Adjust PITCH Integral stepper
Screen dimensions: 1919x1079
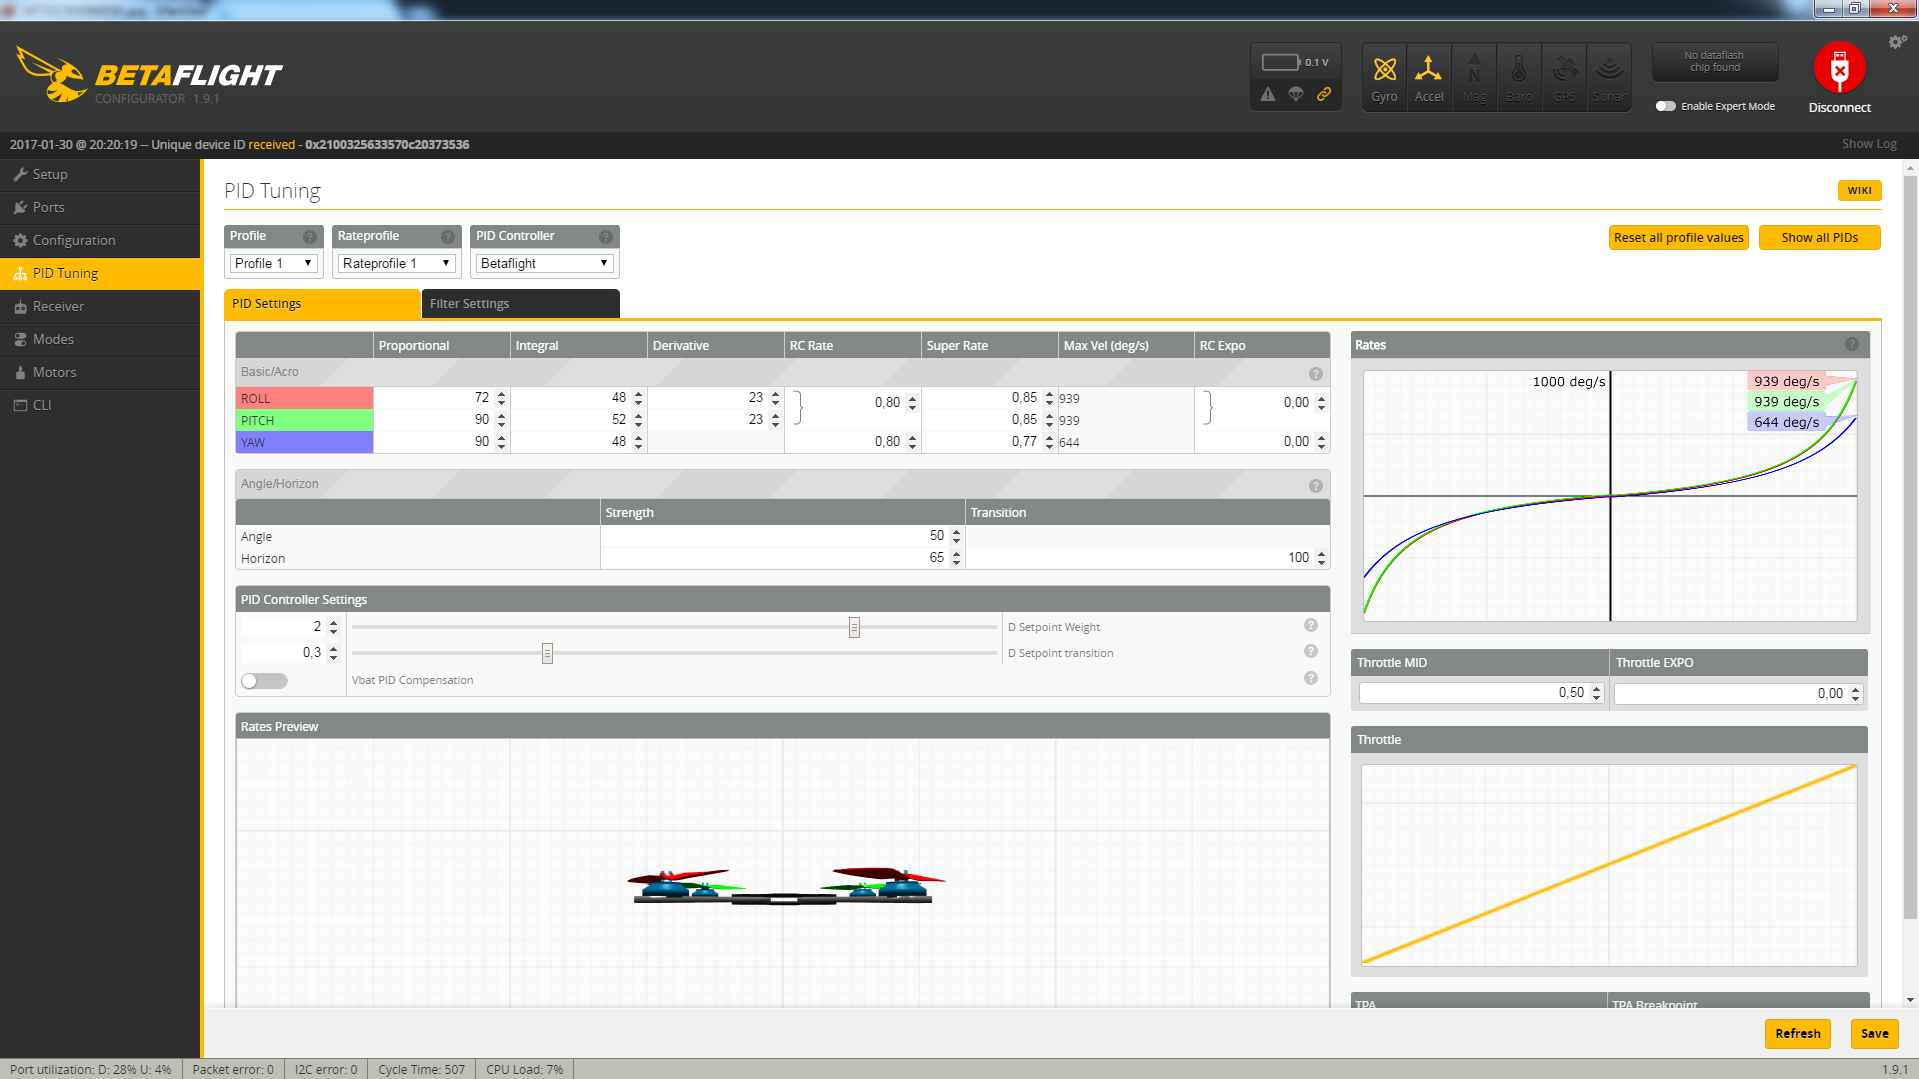pos(638,420)
